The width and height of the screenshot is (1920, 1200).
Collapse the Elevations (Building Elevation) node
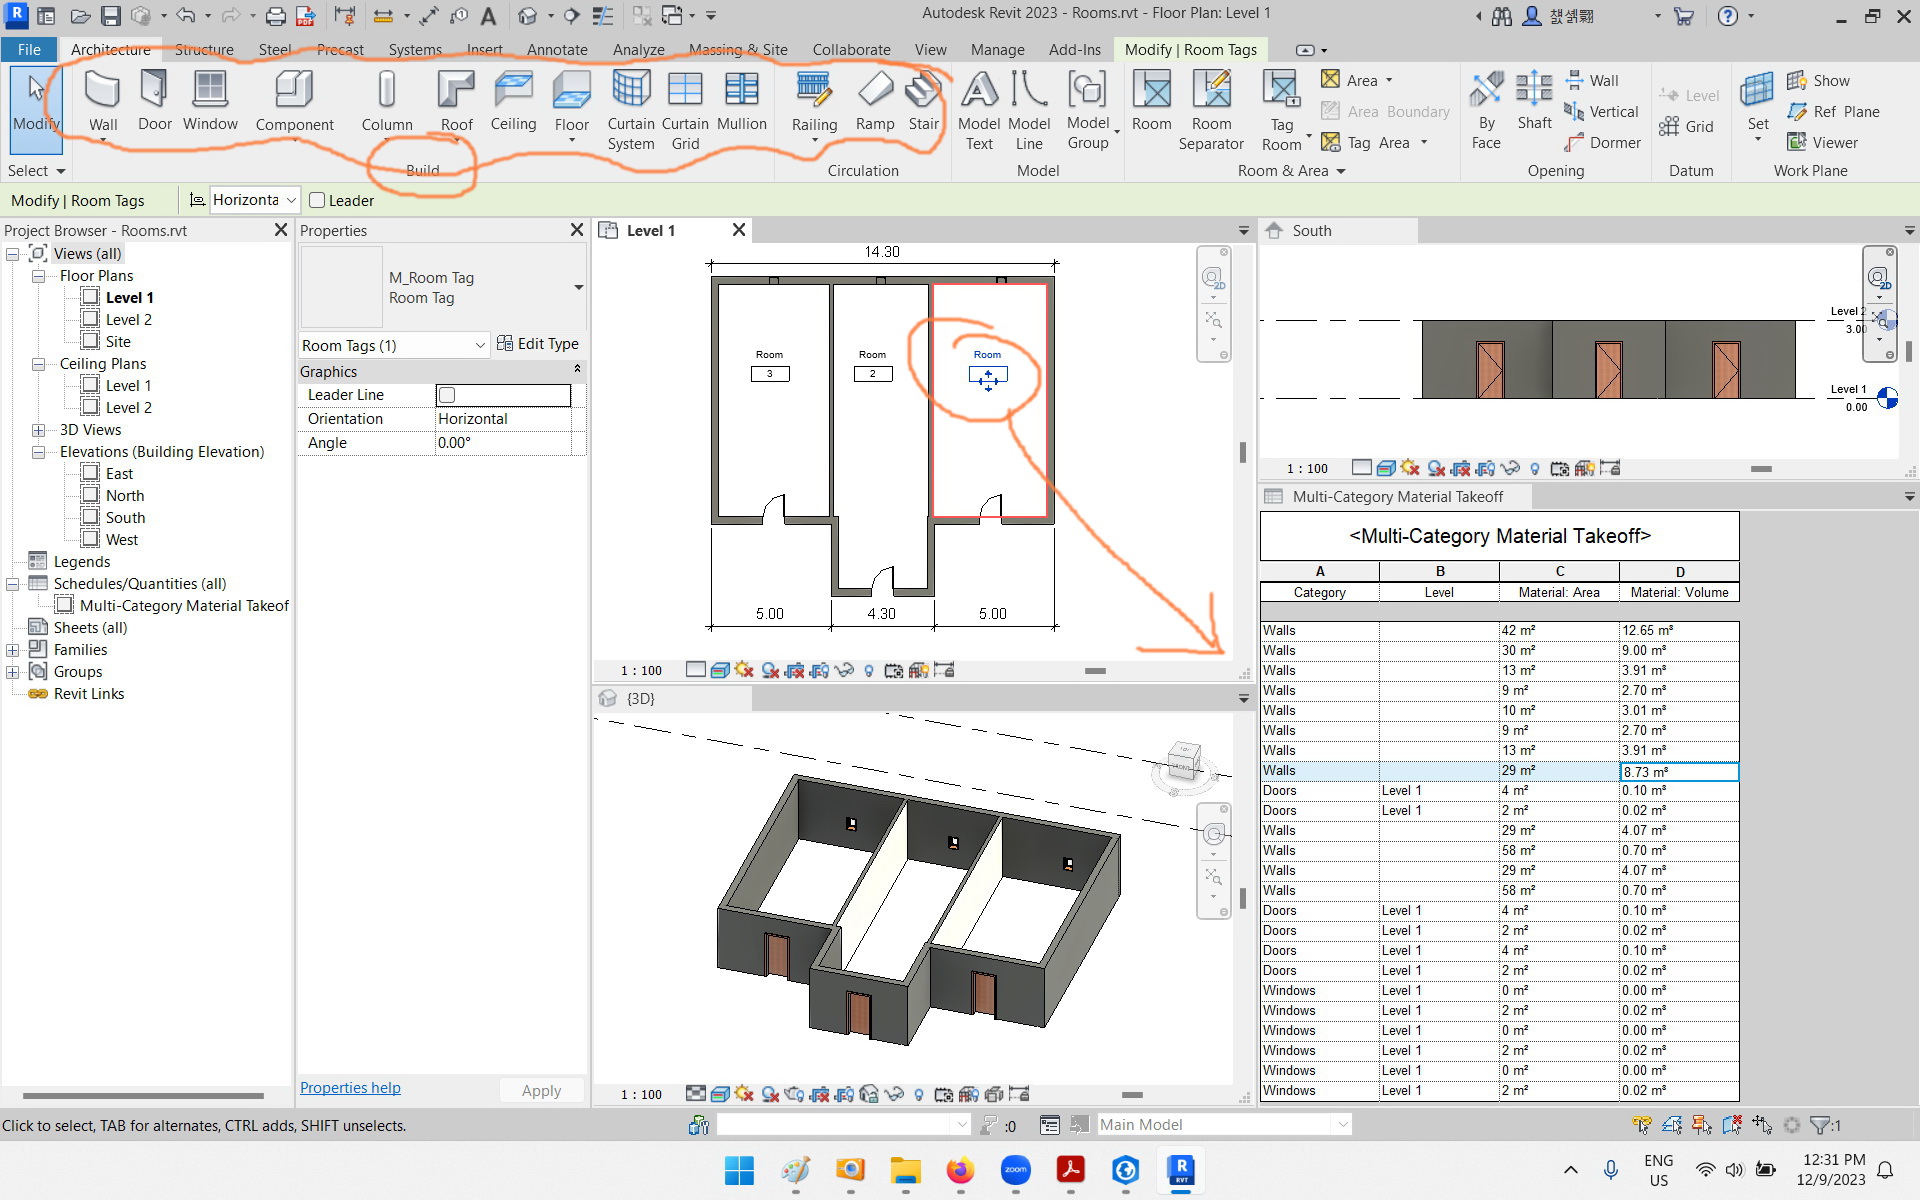[x=38, y=451]
